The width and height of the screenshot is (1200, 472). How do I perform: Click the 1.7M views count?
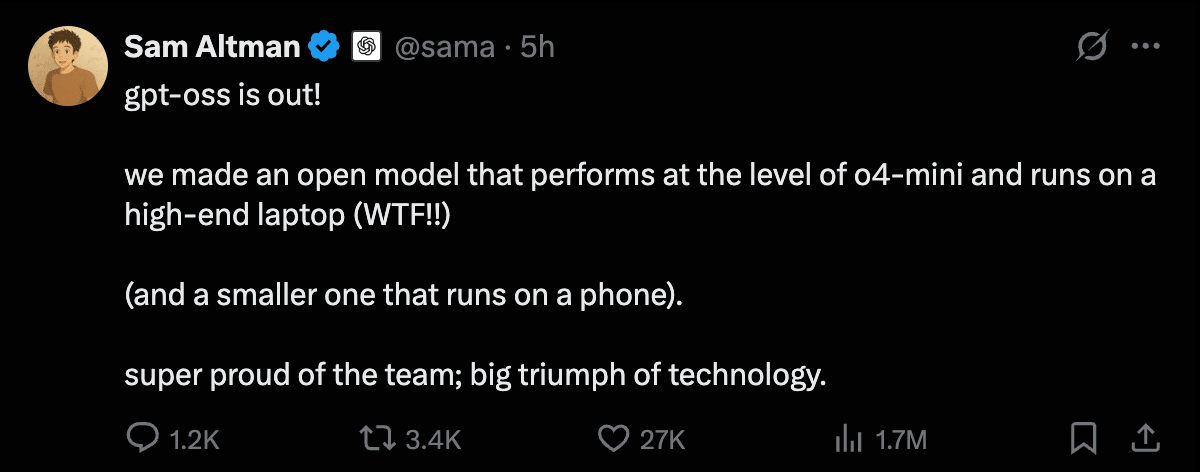(902, 439)
